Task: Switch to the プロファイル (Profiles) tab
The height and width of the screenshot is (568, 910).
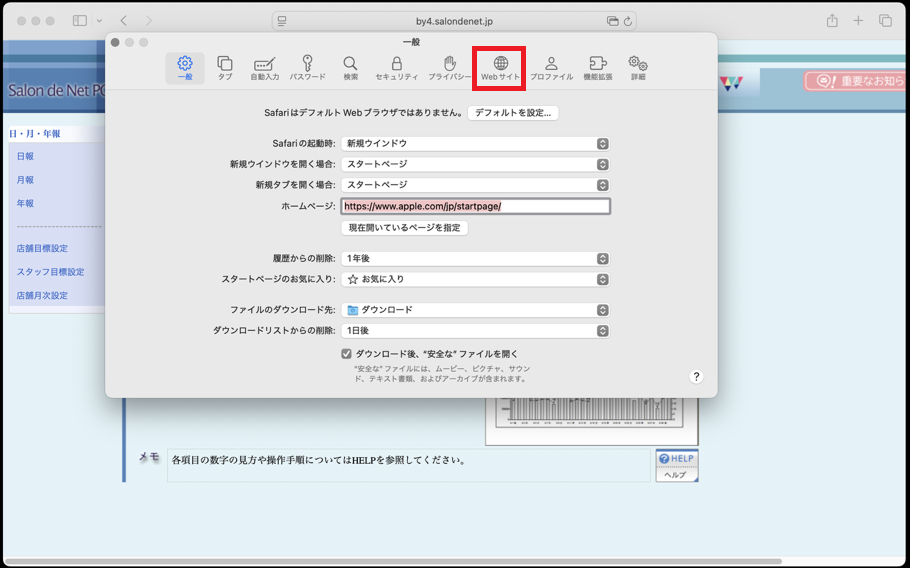Action: 551,67
